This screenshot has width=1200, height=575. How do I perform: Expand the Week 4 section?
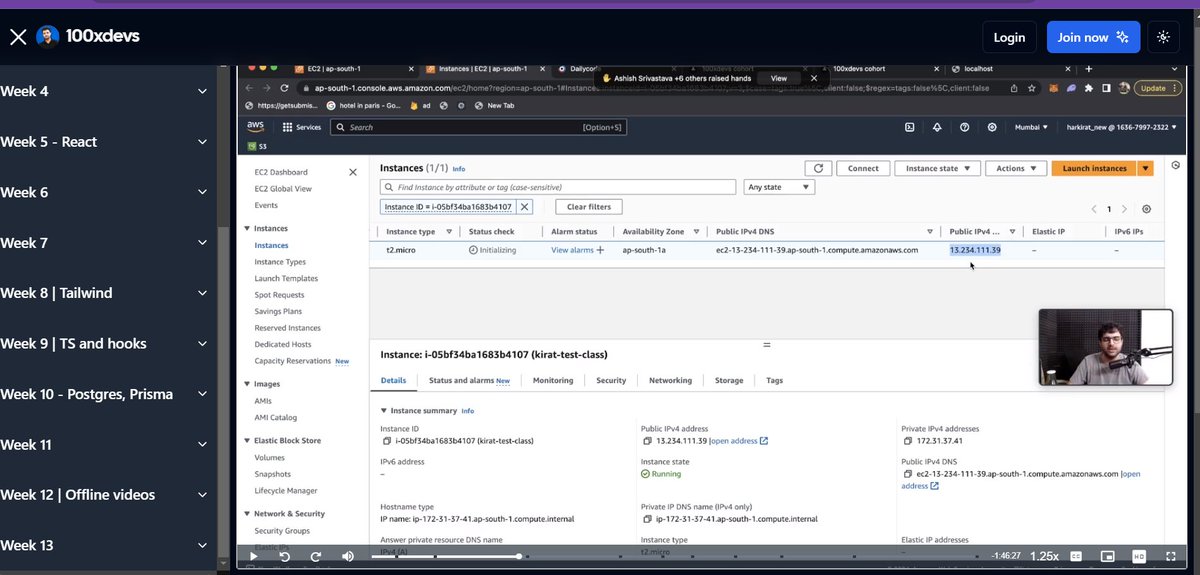click(x=107, y=91)
